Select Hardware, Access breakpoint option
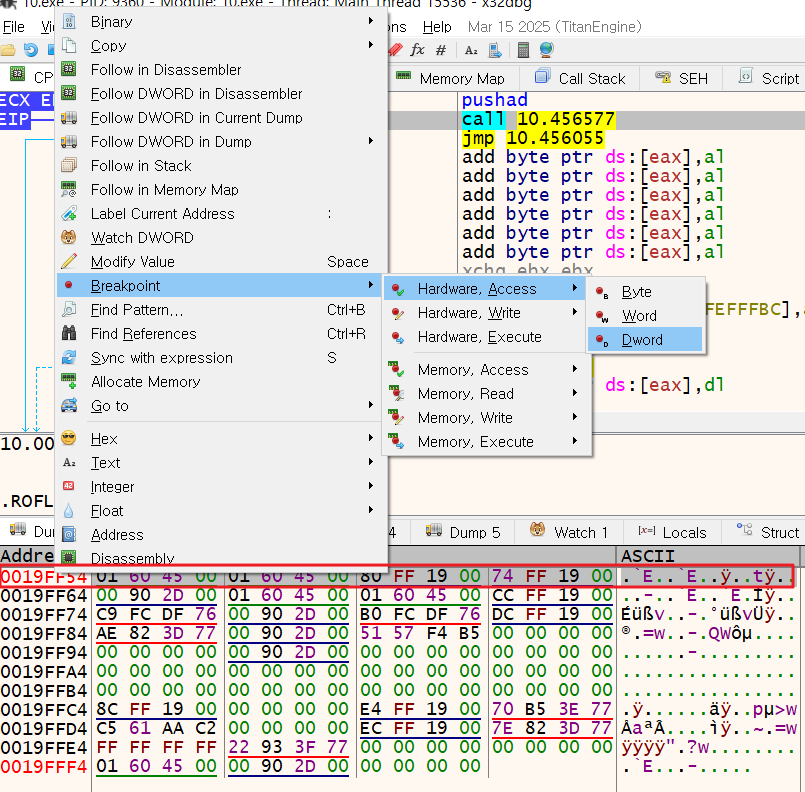This screenshot has width=805, height=792. click(x=484, y=289)
